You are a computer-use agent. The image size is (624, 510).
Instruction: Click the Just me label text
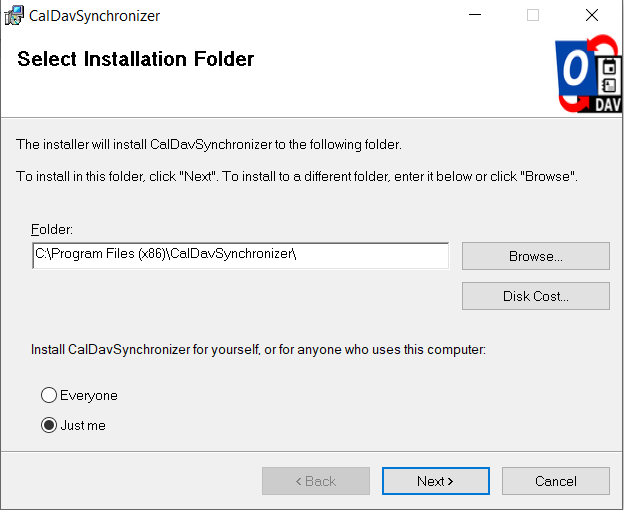(x=83, y=425)
